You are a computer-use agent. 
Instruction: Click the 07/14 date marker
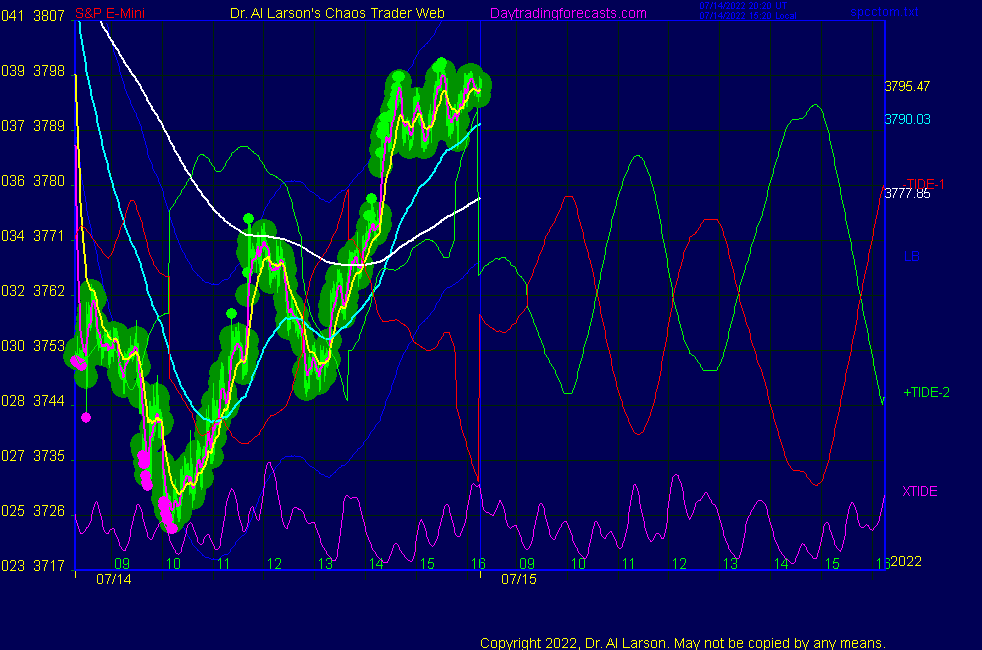click(x=113, y=579)
